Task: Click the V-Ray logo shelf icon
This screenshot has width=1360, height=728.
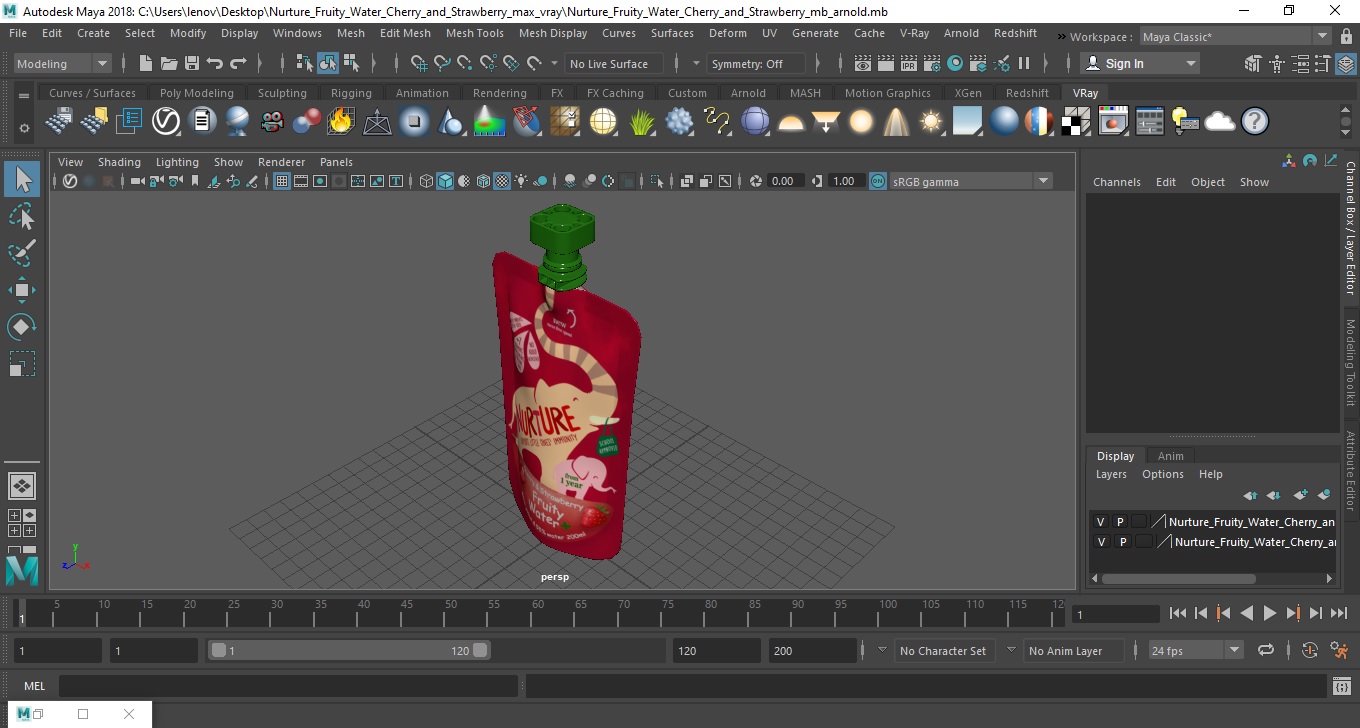Action: tap(166, 122)
